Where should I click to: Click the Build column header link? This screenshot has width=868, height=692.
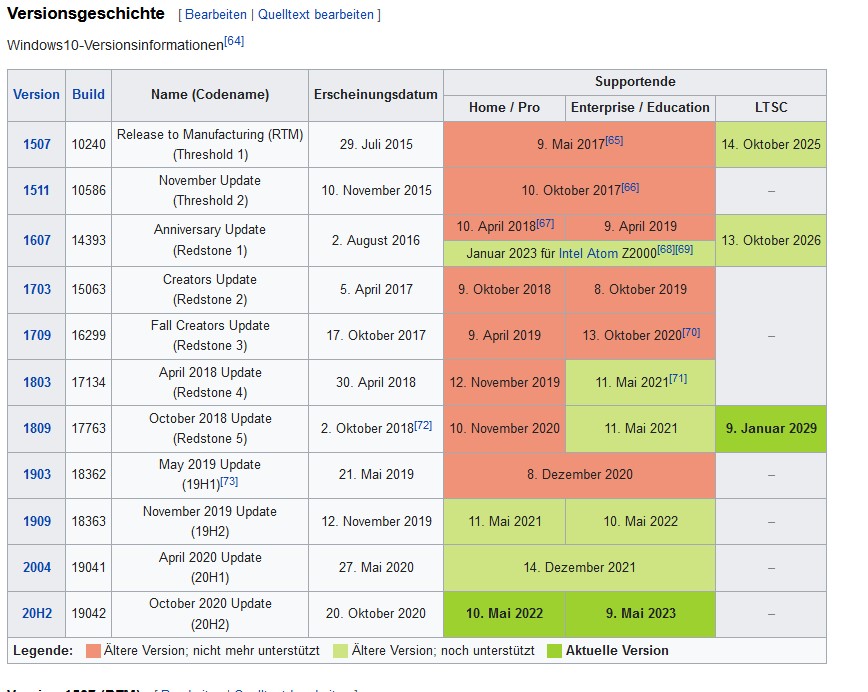(x=88, y=94)
